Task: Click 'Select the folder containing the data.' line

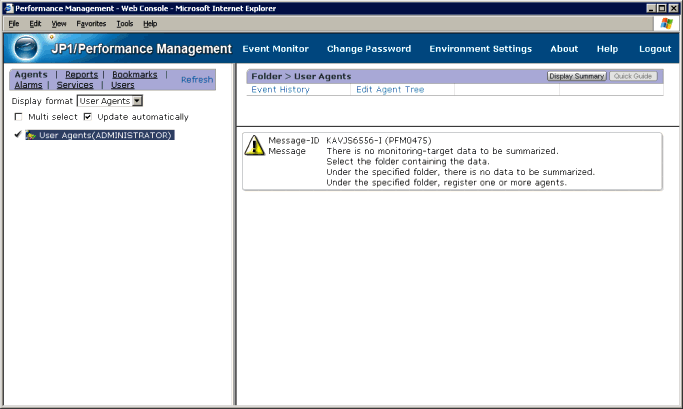Action: tap(408, 162)
